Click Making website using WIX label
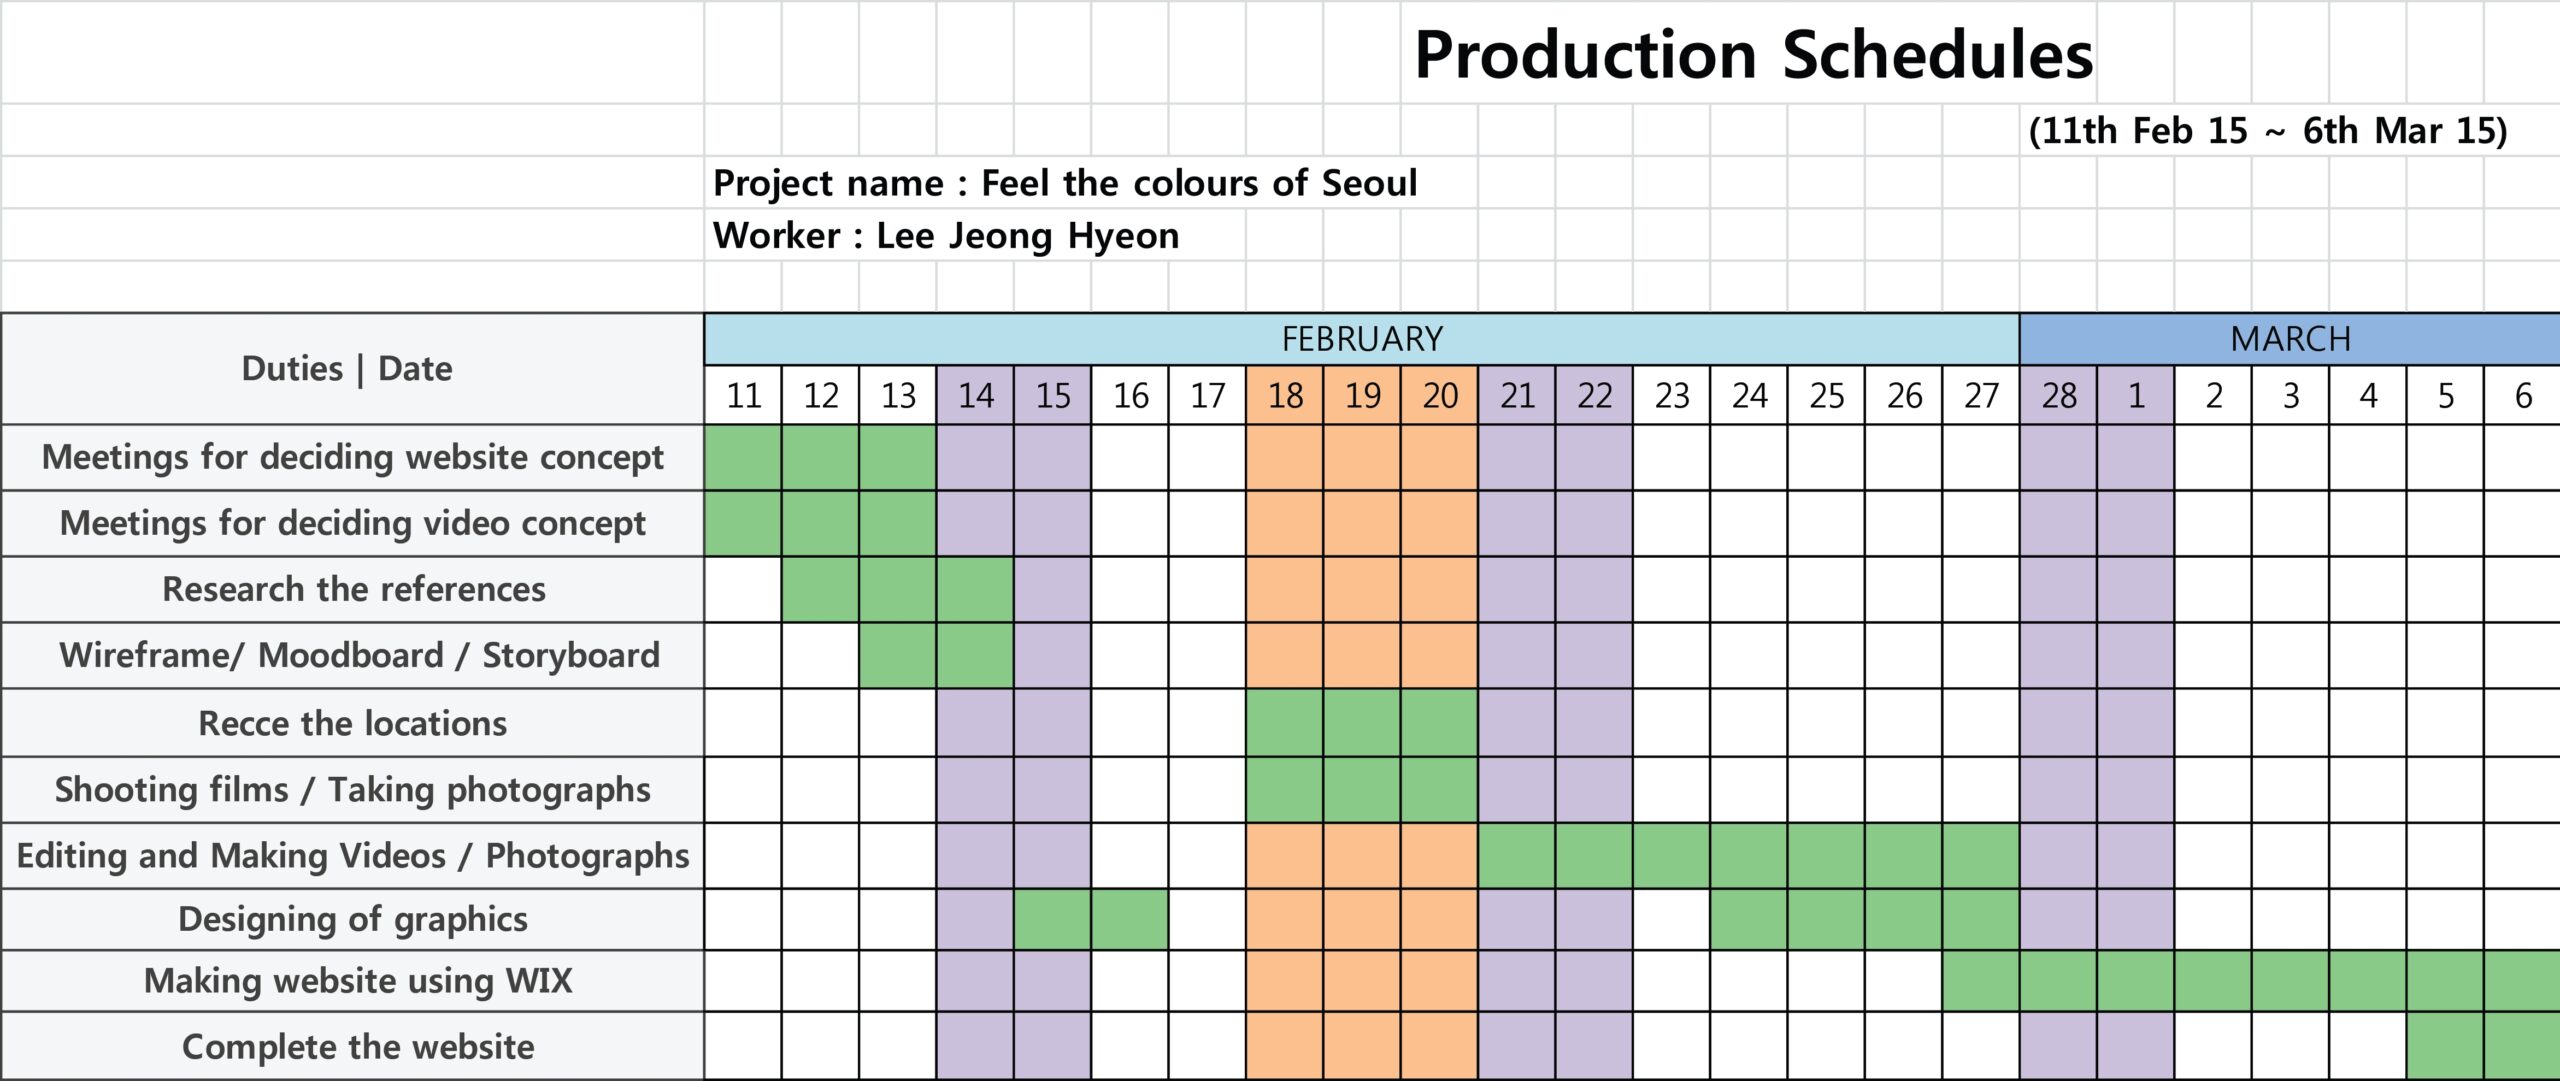This screenshot has height=1081, width=2560. click(358, 981)
